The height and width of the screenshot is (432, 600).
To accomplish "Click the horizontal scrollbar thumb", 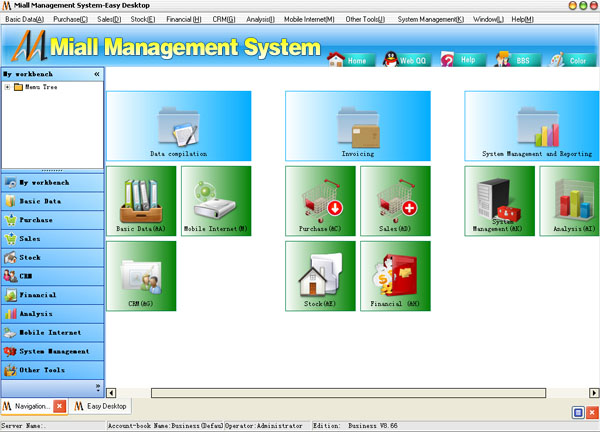I will click(x=349, y=393).
